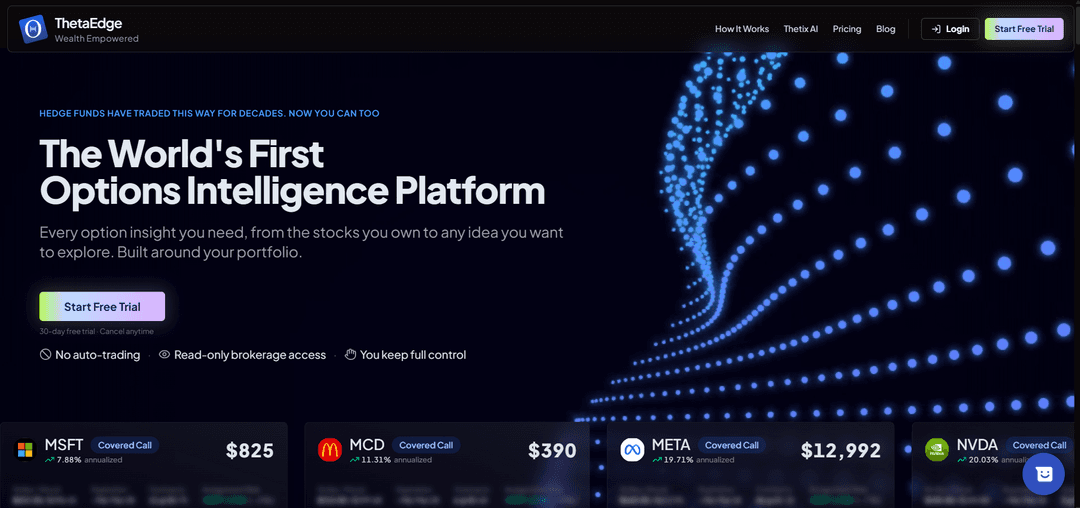
Task: Click the $390 value on MCD card
Action: [x=552, y=451]
